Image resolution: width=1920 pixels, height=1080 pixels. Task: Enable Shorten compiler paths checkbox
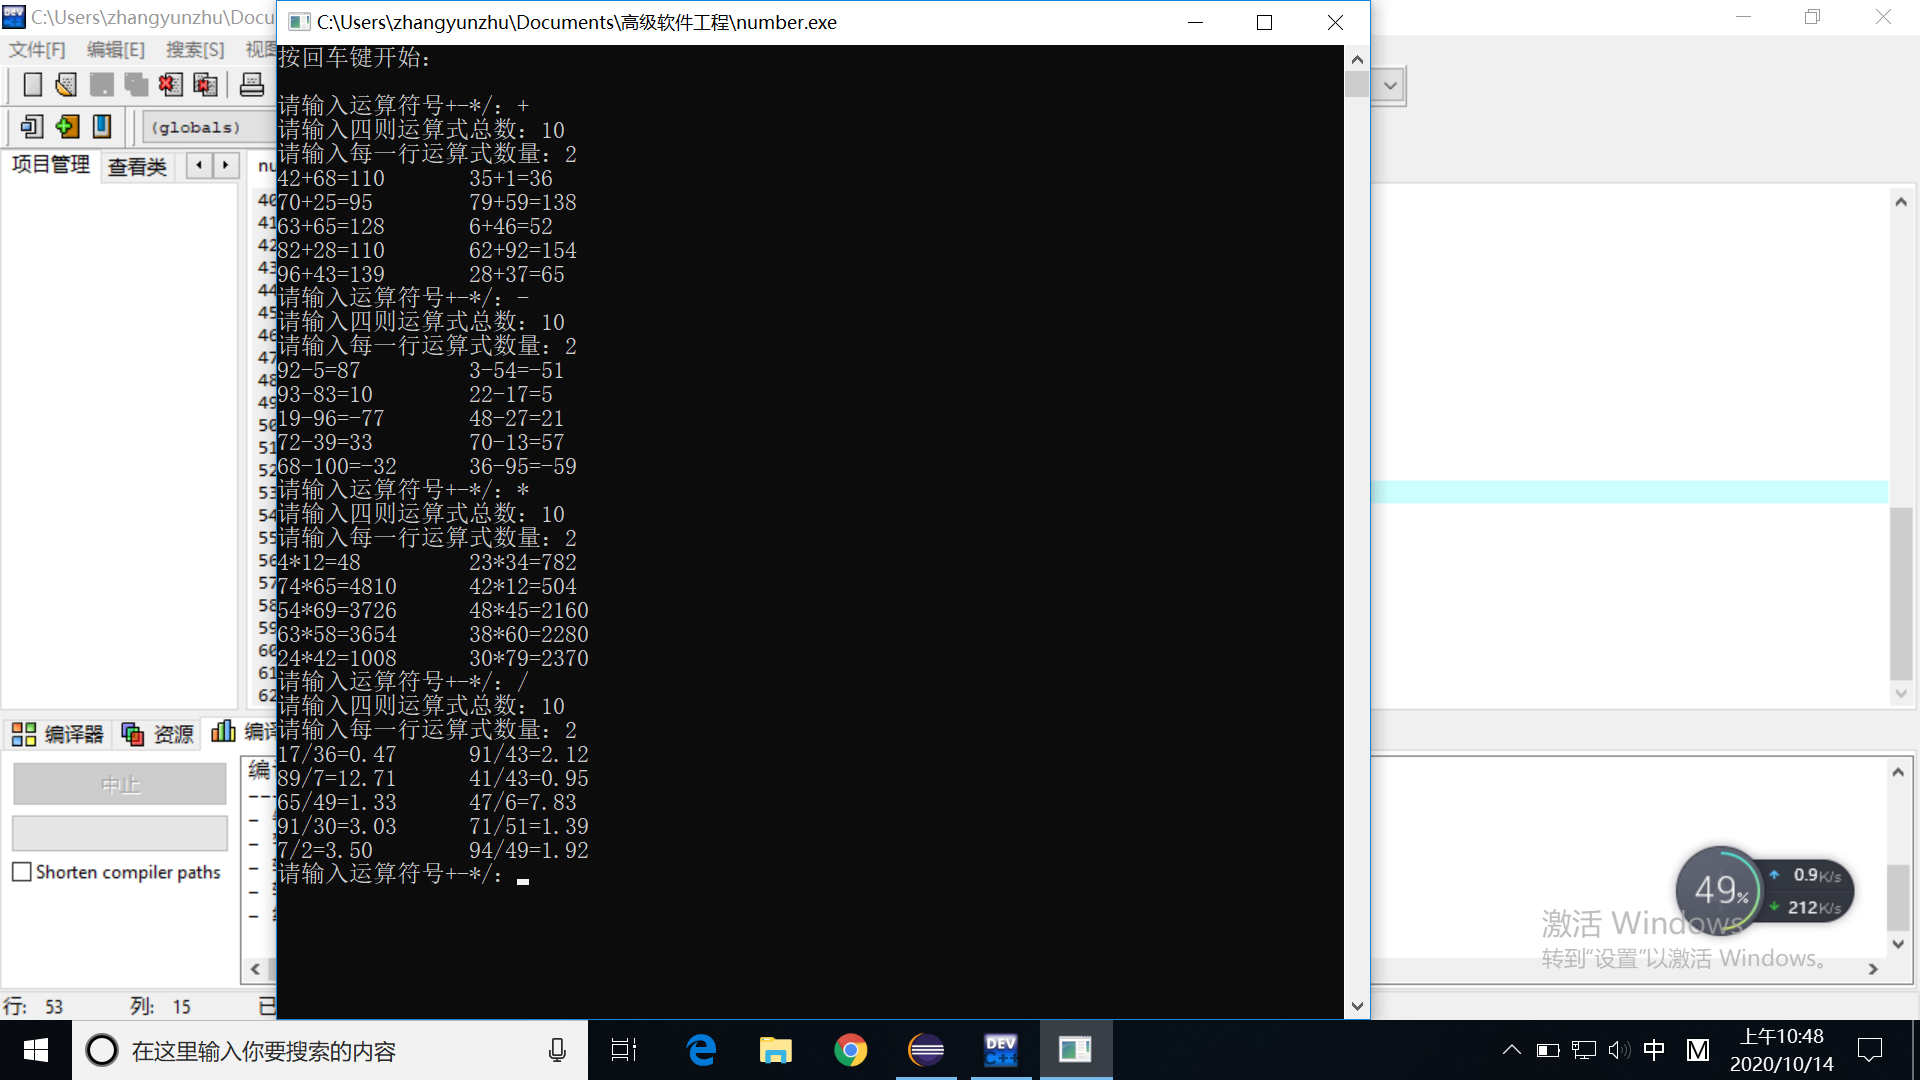[22, 872]
